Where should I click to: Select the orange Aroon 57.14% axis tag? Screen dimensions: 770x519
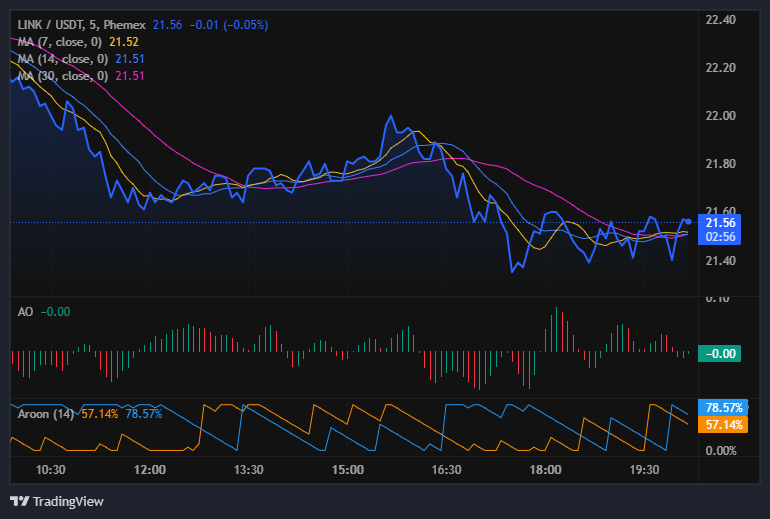722,425
